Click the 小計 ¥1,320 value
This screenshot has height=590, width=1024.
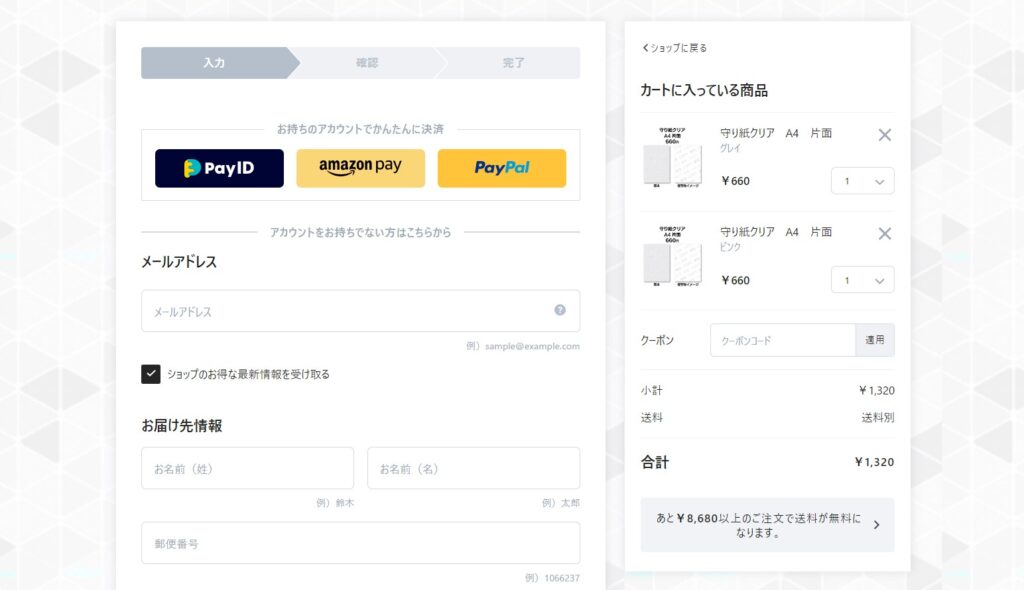tap(876, 391)
